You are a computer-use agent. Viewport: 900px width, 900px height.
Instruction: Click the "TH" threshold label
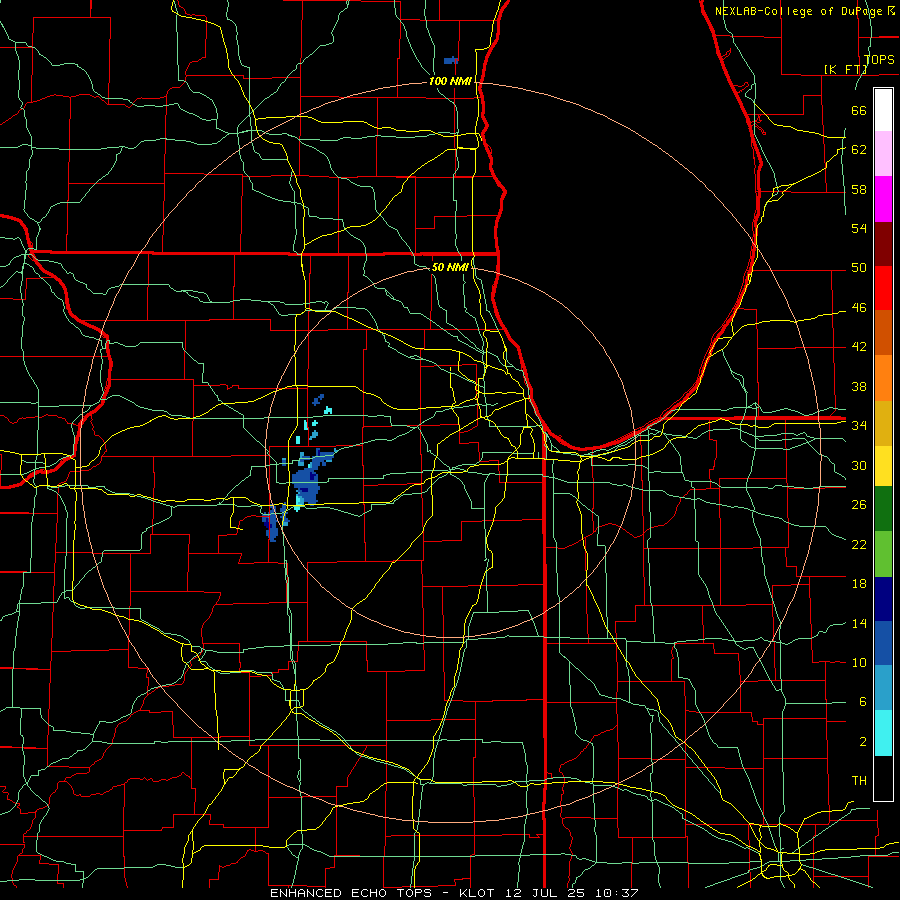point(859,781)
